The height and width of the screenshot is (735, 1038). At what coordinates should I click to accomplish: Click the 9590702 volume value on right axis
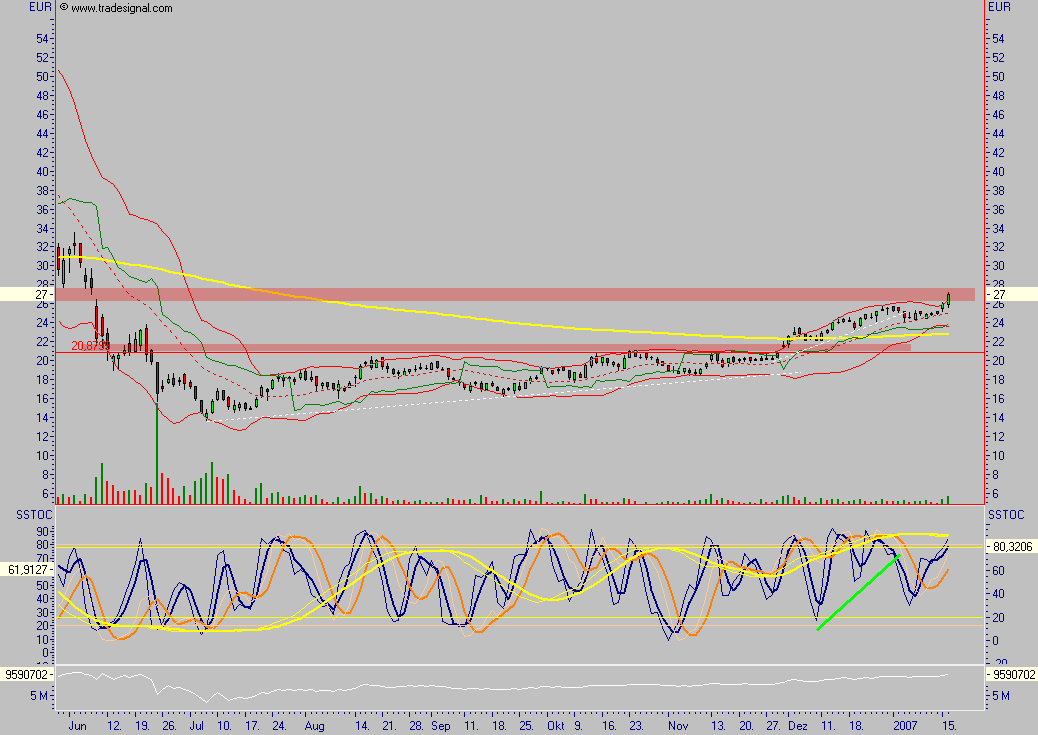click(1012, 675)
